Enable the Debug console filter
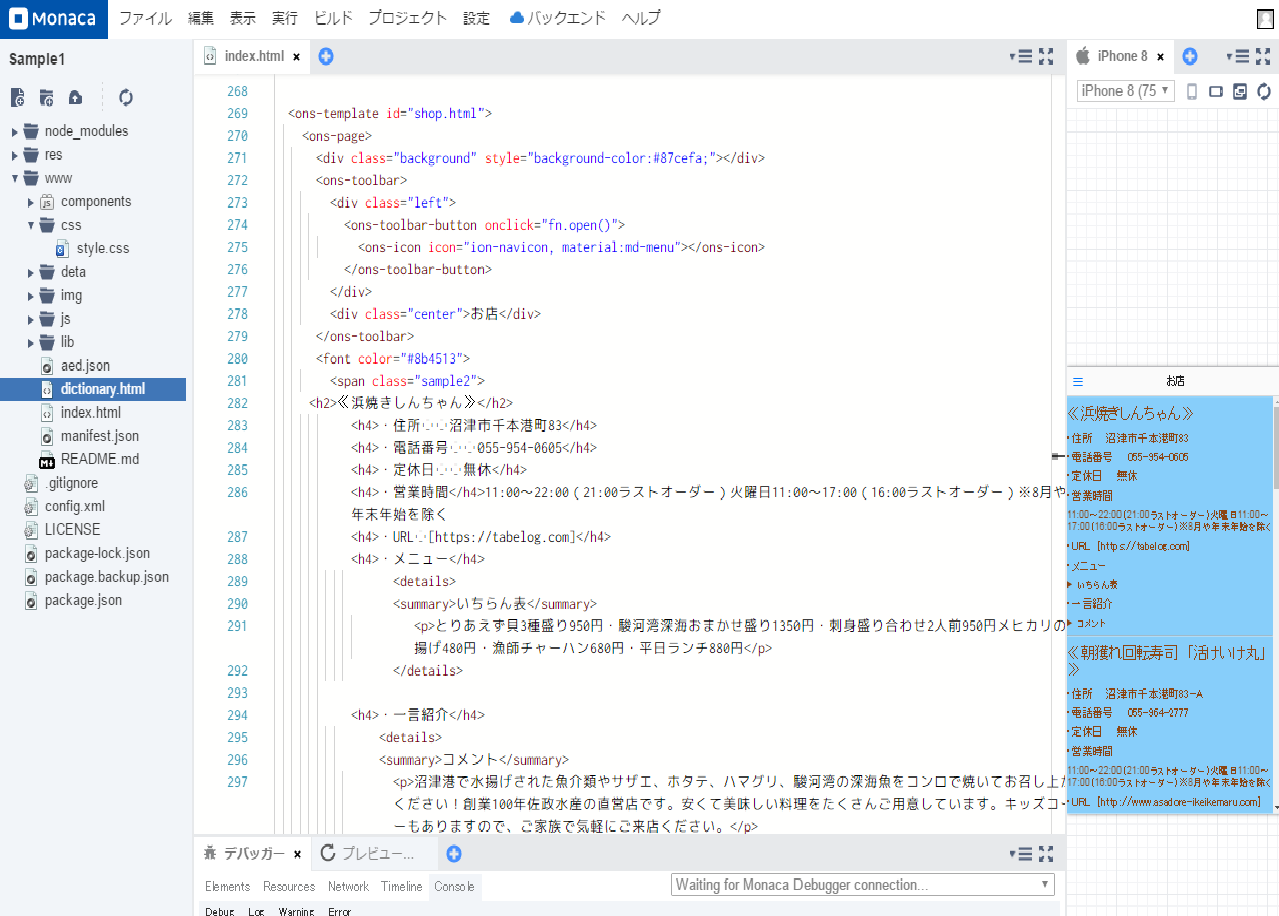 219,911
